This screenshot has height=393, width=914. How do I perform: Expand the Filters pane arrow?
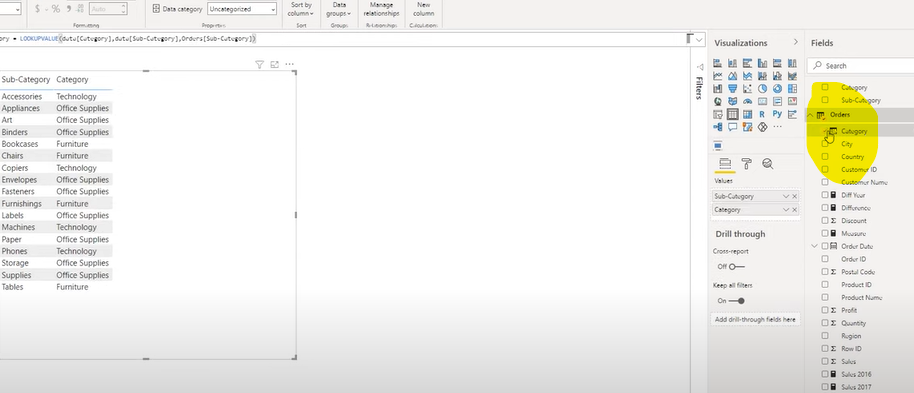pyautogui.click(x=699, y=67)
